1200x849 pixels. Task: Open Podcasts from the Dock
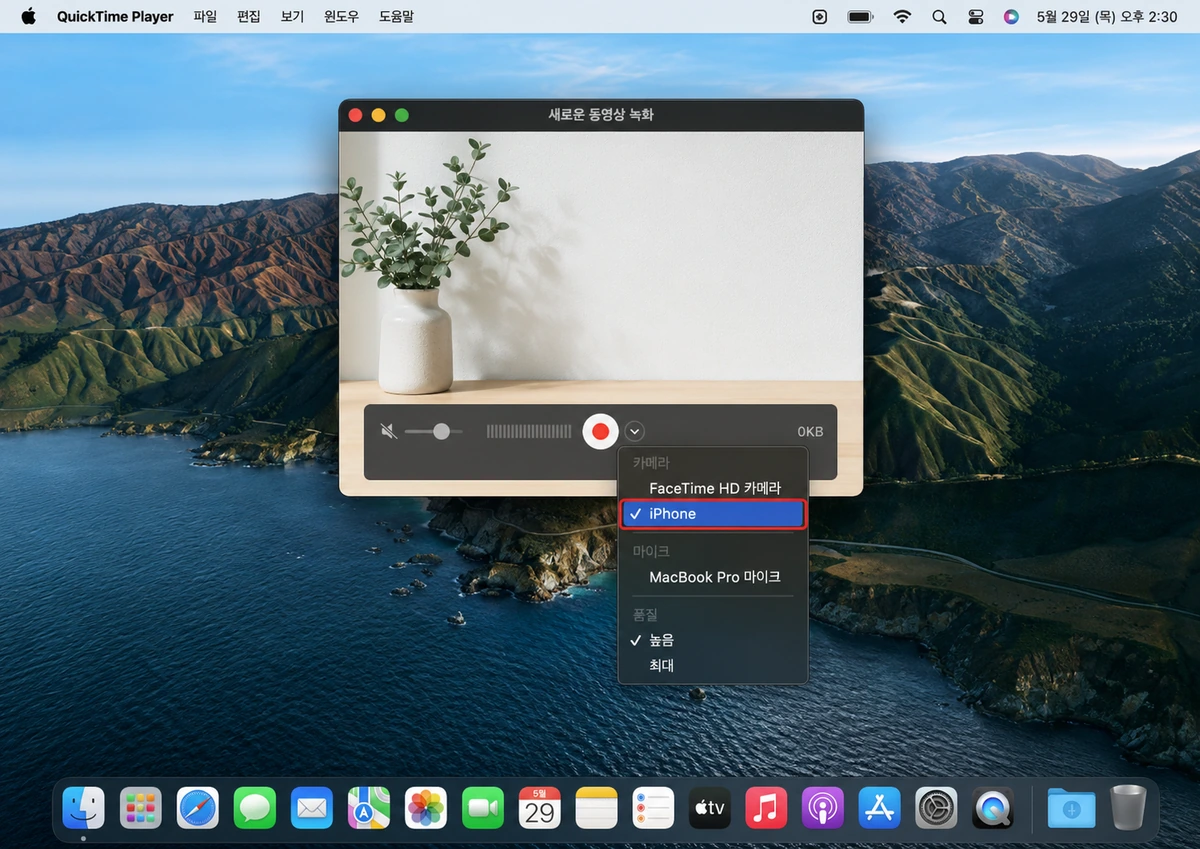pos(823,808)
